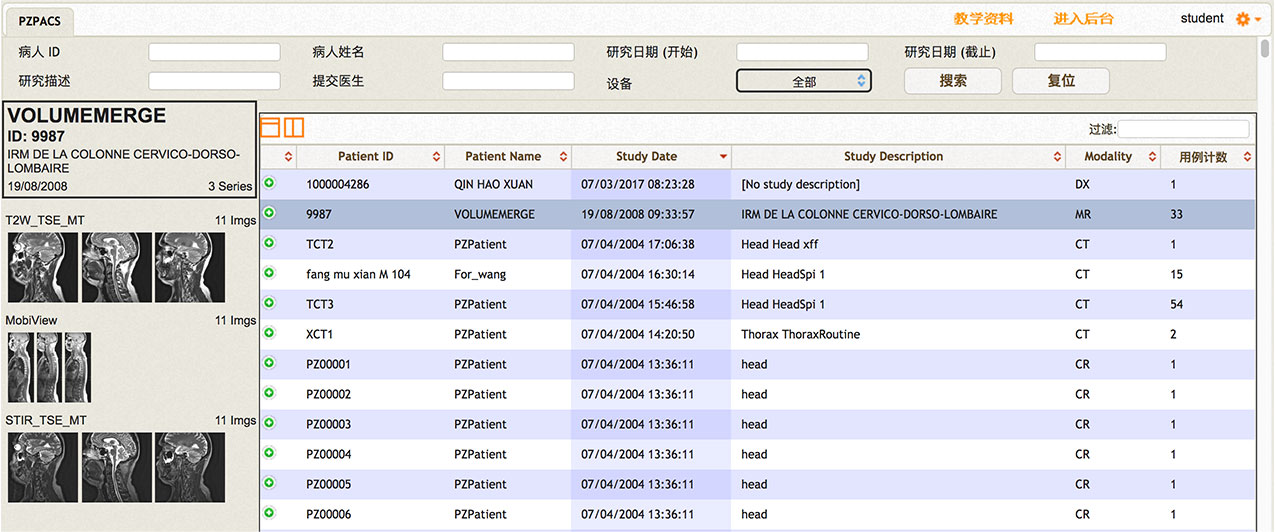Viewport: 1275px width, 532px height.
Task: Click the 病人 ID input field
Action: (x=214, y=52)
